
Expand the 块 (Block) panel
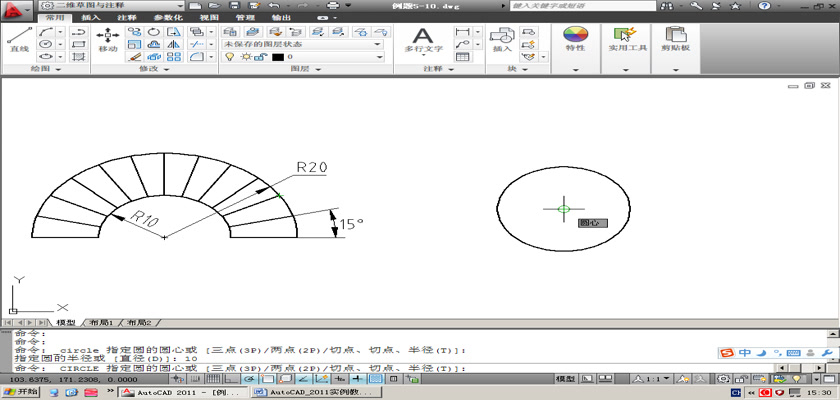[518, 69]
